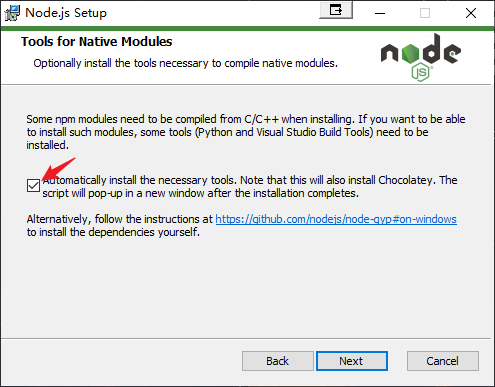Image resolution: width=495 pixels, height=387 pixels.
Task: Click the greyed-out maximize button
Action: click(425, 13)
